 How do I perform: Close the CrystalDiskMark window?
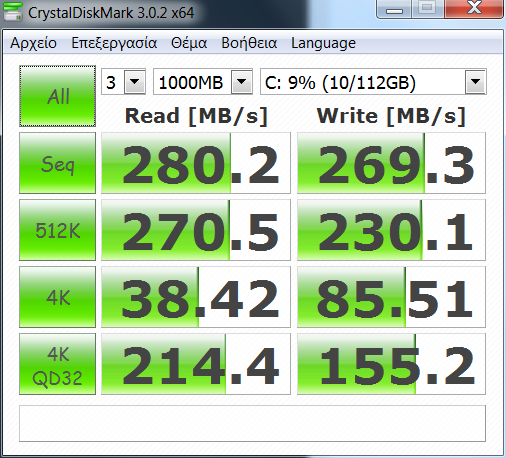point(474,9)
